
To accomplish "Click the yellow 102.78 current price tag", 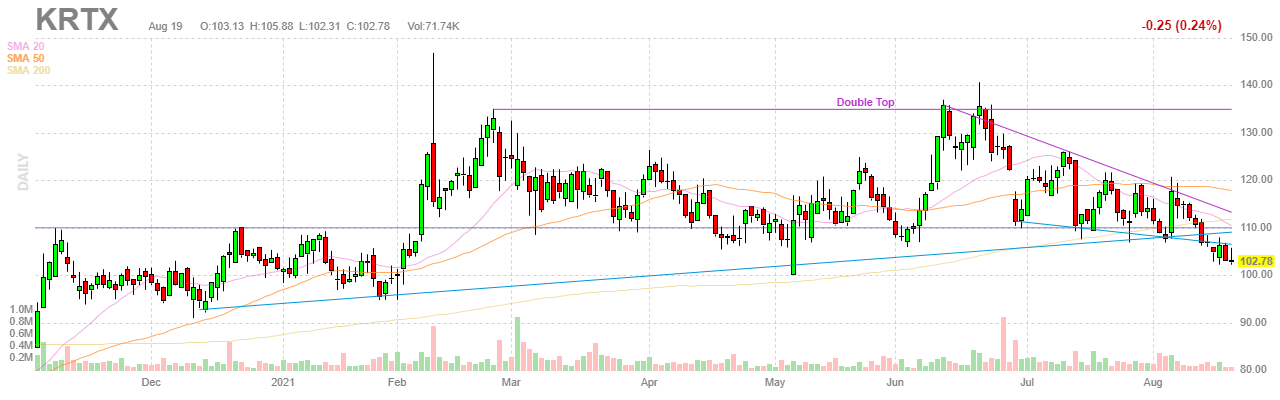I will coord(1257,261).
